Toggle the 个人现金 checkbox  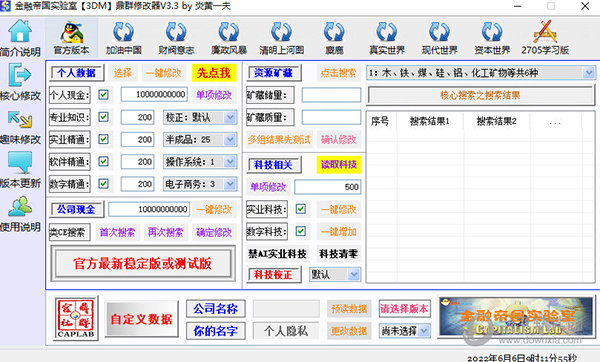point(103,95)
